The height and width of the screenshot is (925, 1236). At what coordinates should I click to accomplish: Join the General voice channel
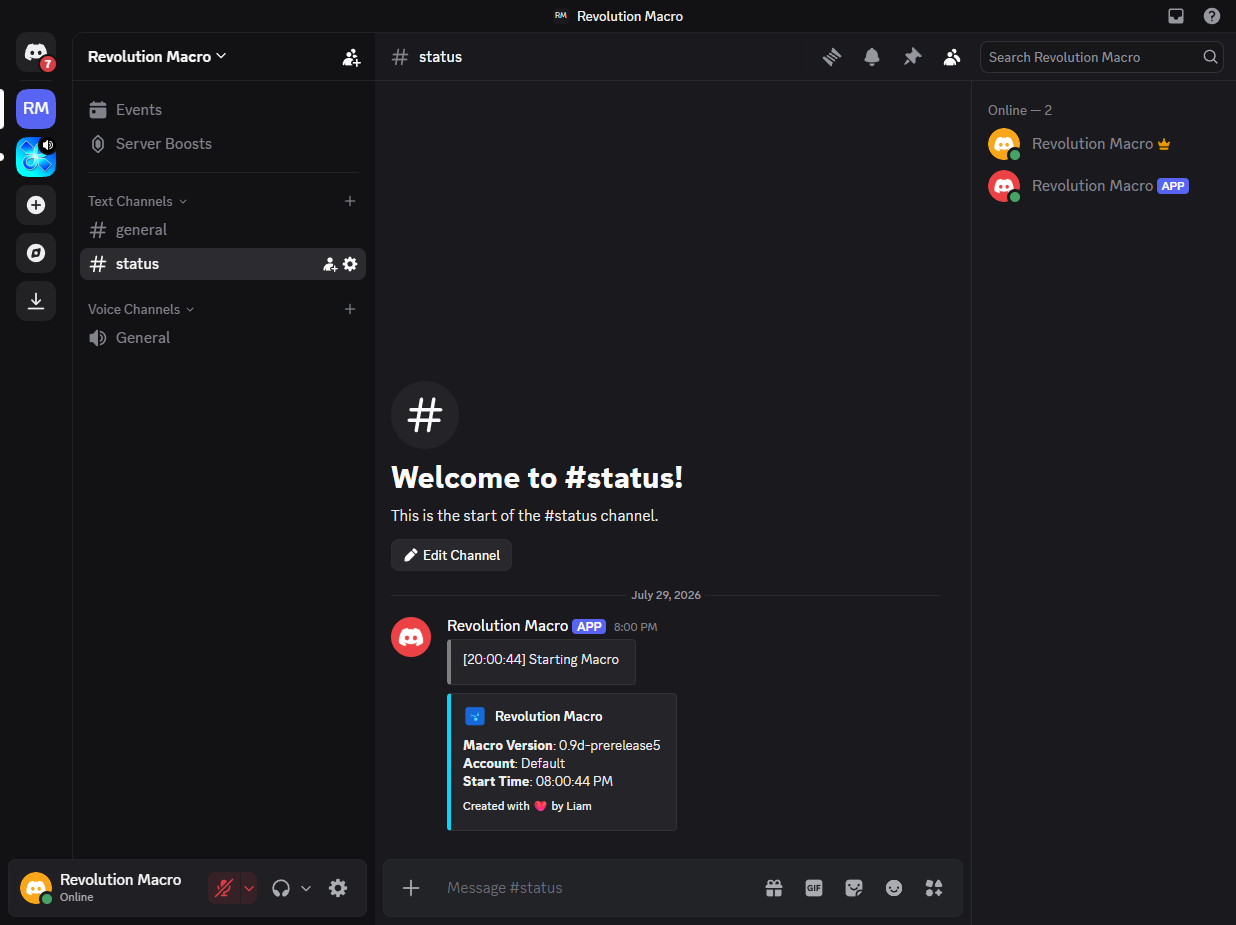[222, 338]
